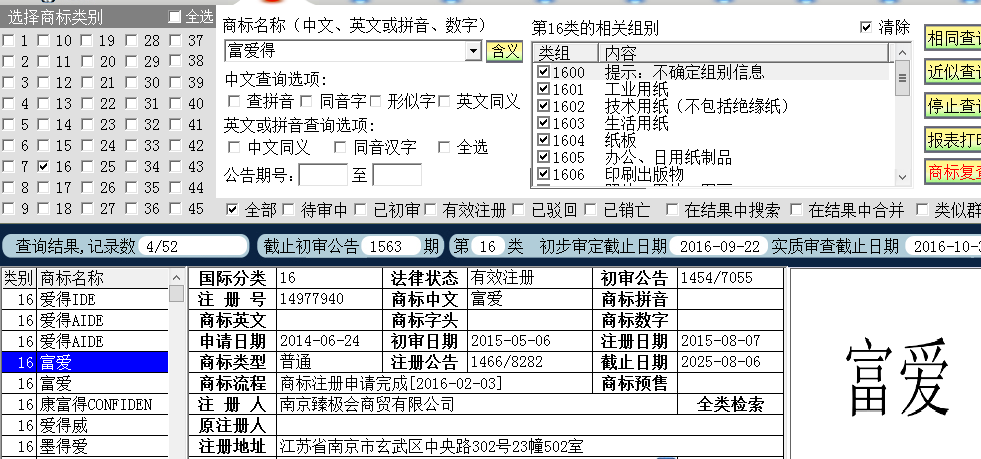This screenshot has height=459, width=981.
Task: Filter by 已初审 status
Action: (x=360, y=209)
